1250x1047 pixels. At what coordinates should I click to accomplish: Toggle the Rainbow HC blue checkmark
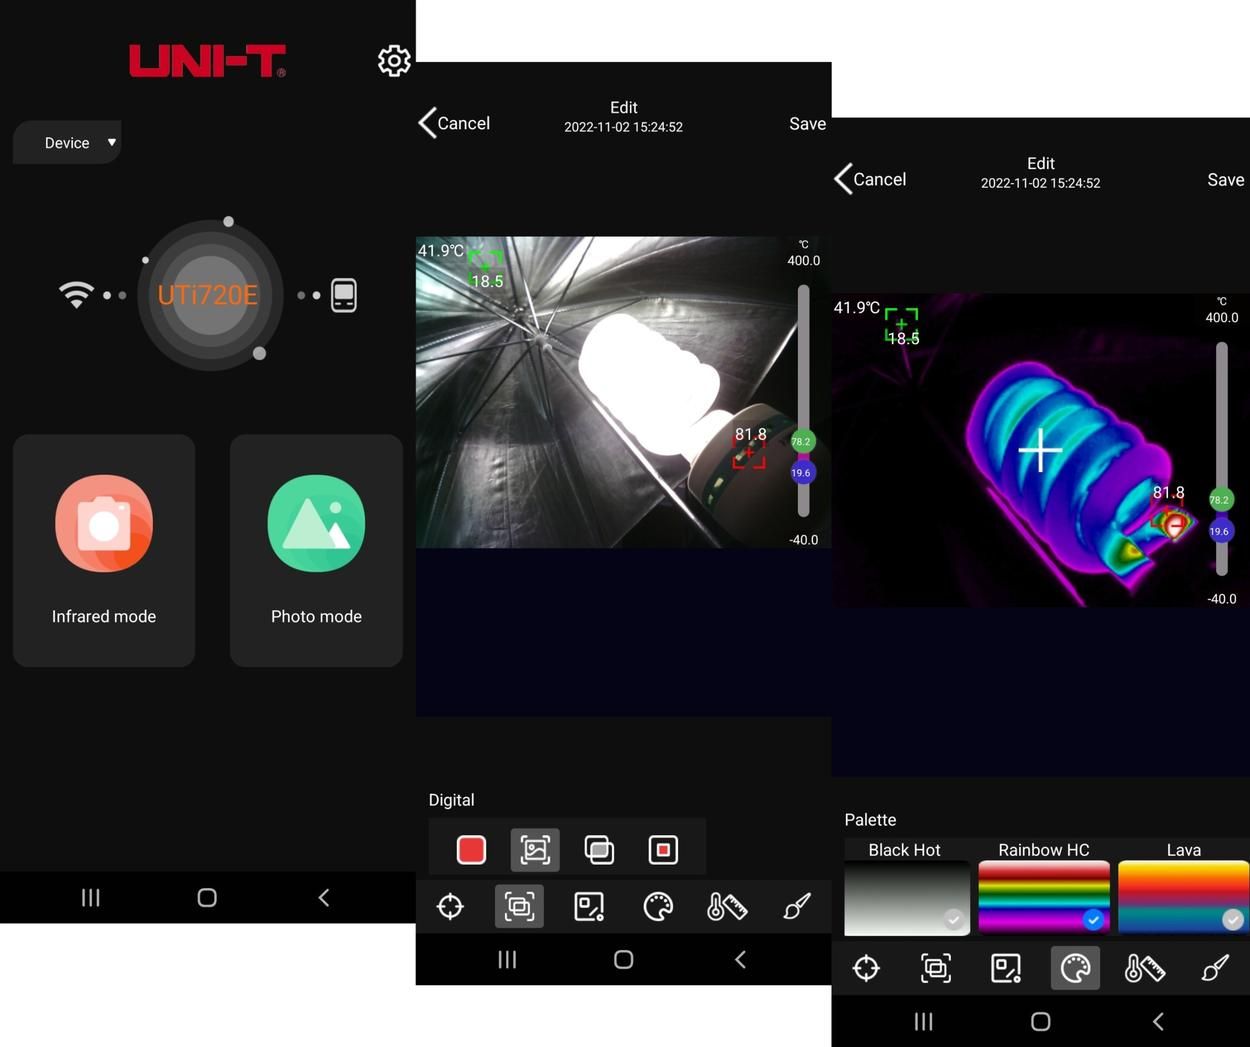(1093, 919)
